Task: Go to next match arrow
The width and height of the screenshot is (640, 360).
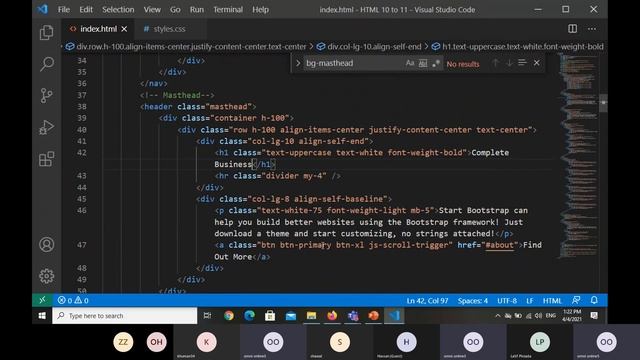Action: click(509, 63)
